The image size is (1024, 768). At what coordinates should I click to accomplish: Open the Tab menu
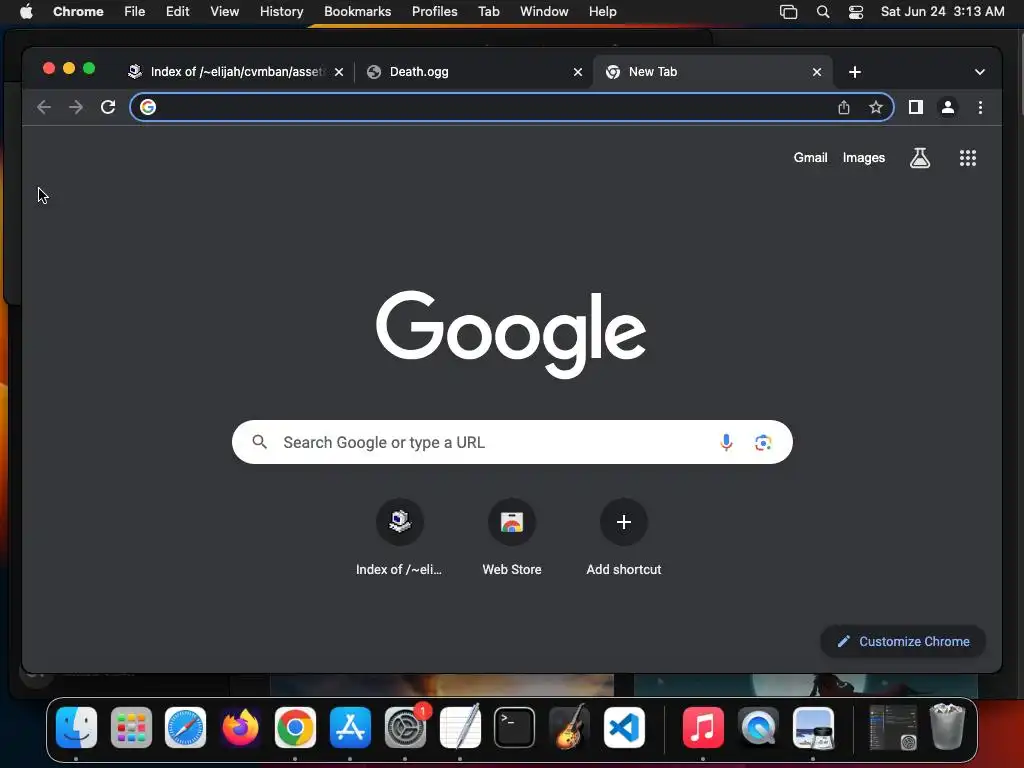488,12
